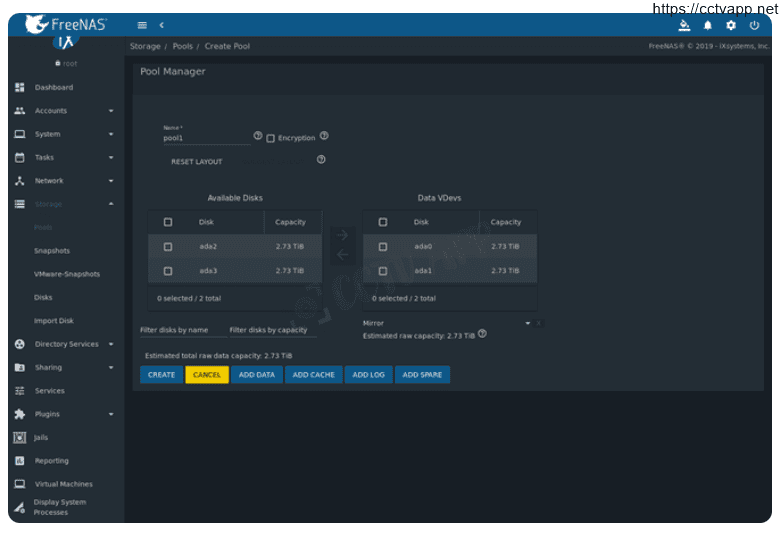Click the left arrow to remove disks from VDevs
Screen dimensions: 781x550
pyautogui.click(x=342, y=255)
